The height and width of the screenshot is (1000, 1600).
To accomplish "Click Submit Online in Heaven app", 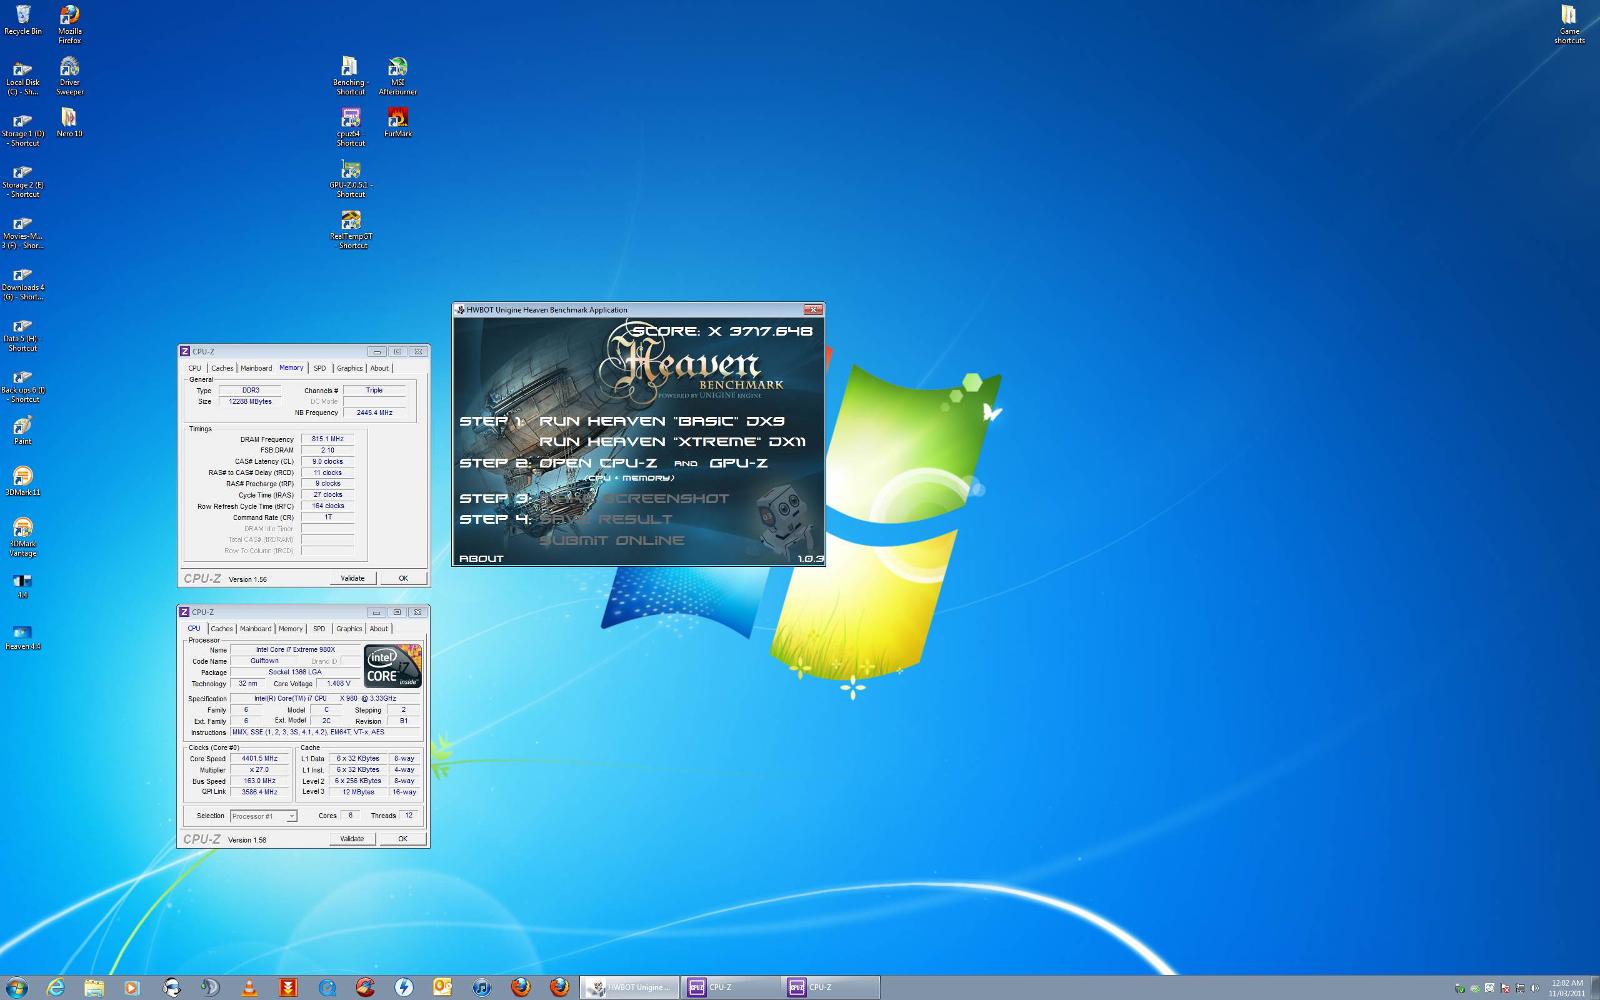I will click(612, 540).
